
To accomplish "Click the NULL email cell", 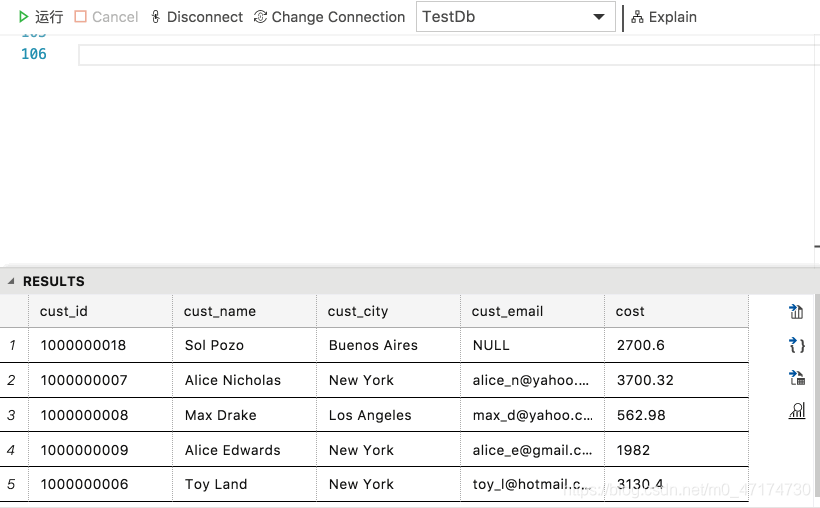I will tap(532, 345).
